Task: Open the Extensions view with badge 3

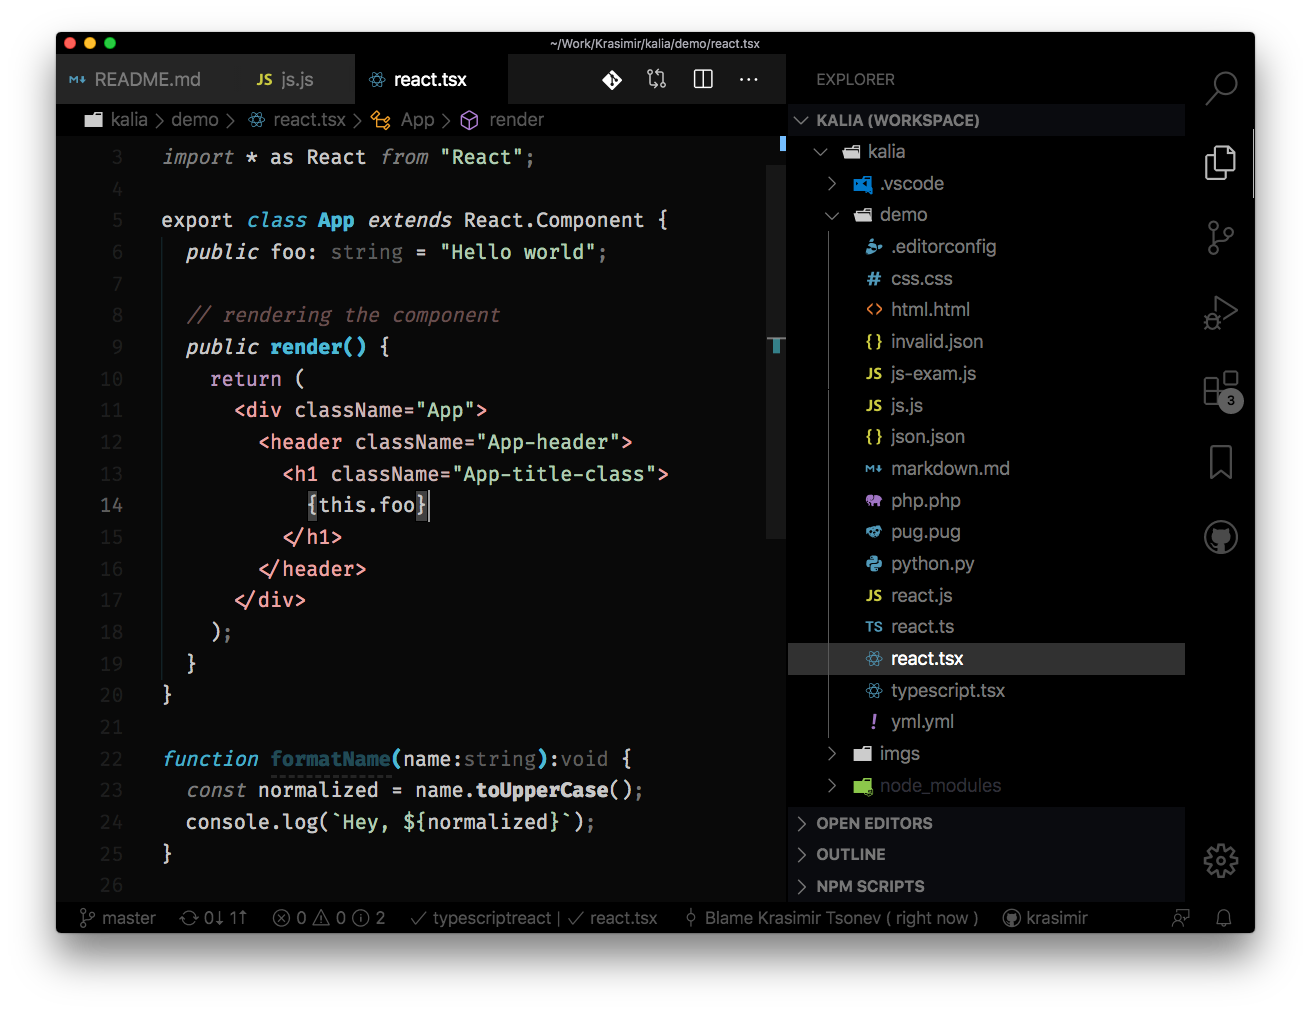Action: tap(1222, 390)
